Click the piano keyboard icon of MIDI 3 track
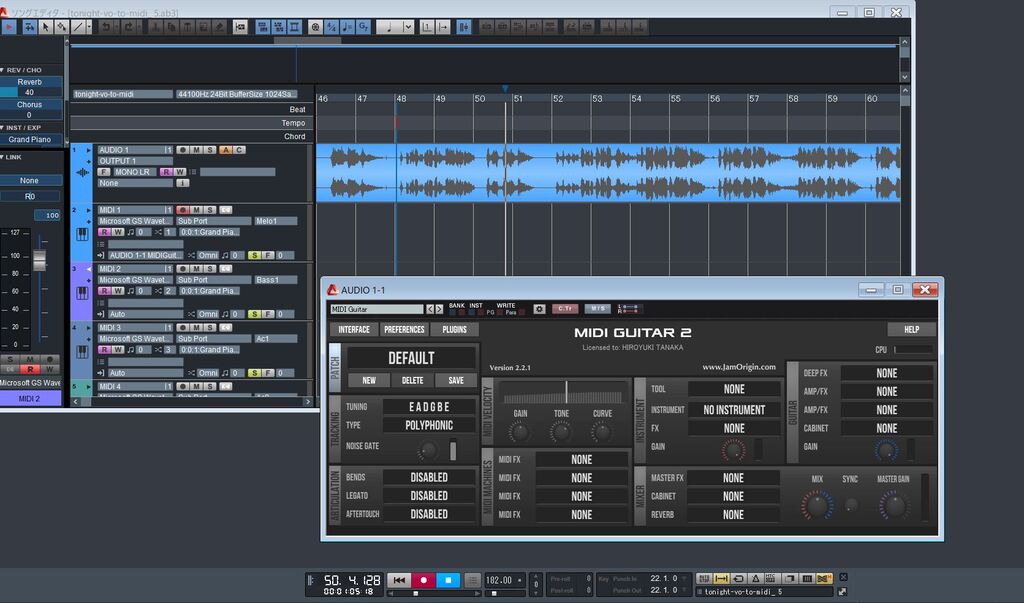 82,352
